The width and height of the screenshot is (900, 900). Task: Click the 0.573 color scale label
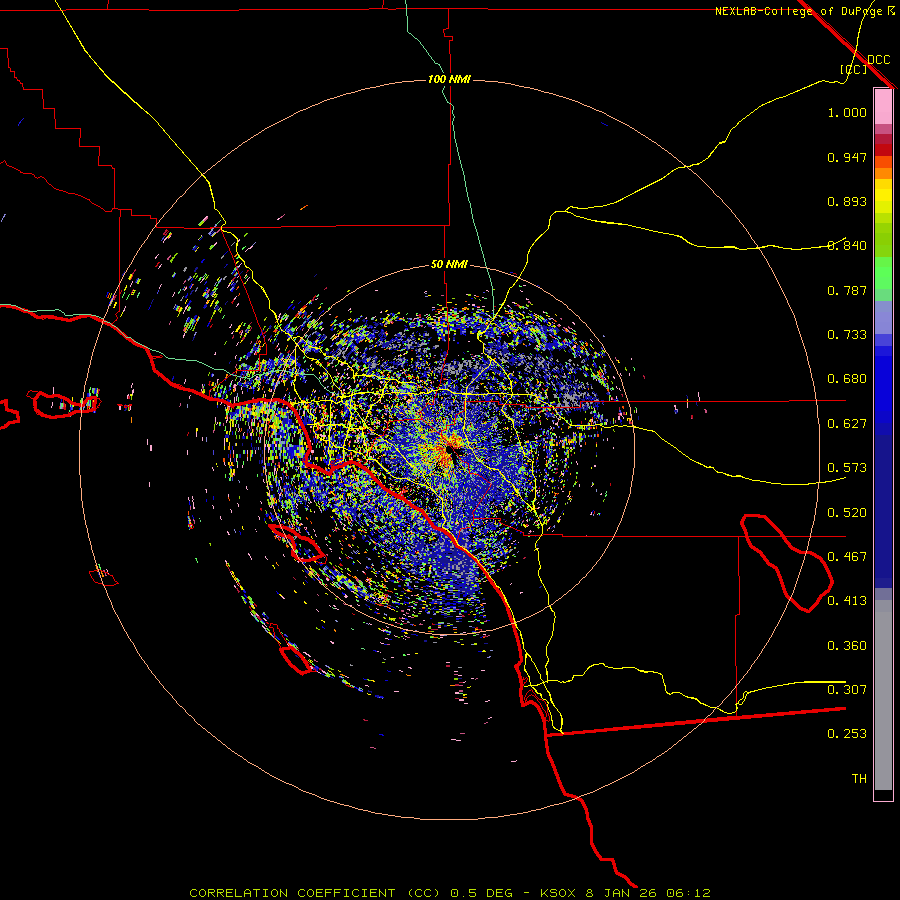coord(847,468)
